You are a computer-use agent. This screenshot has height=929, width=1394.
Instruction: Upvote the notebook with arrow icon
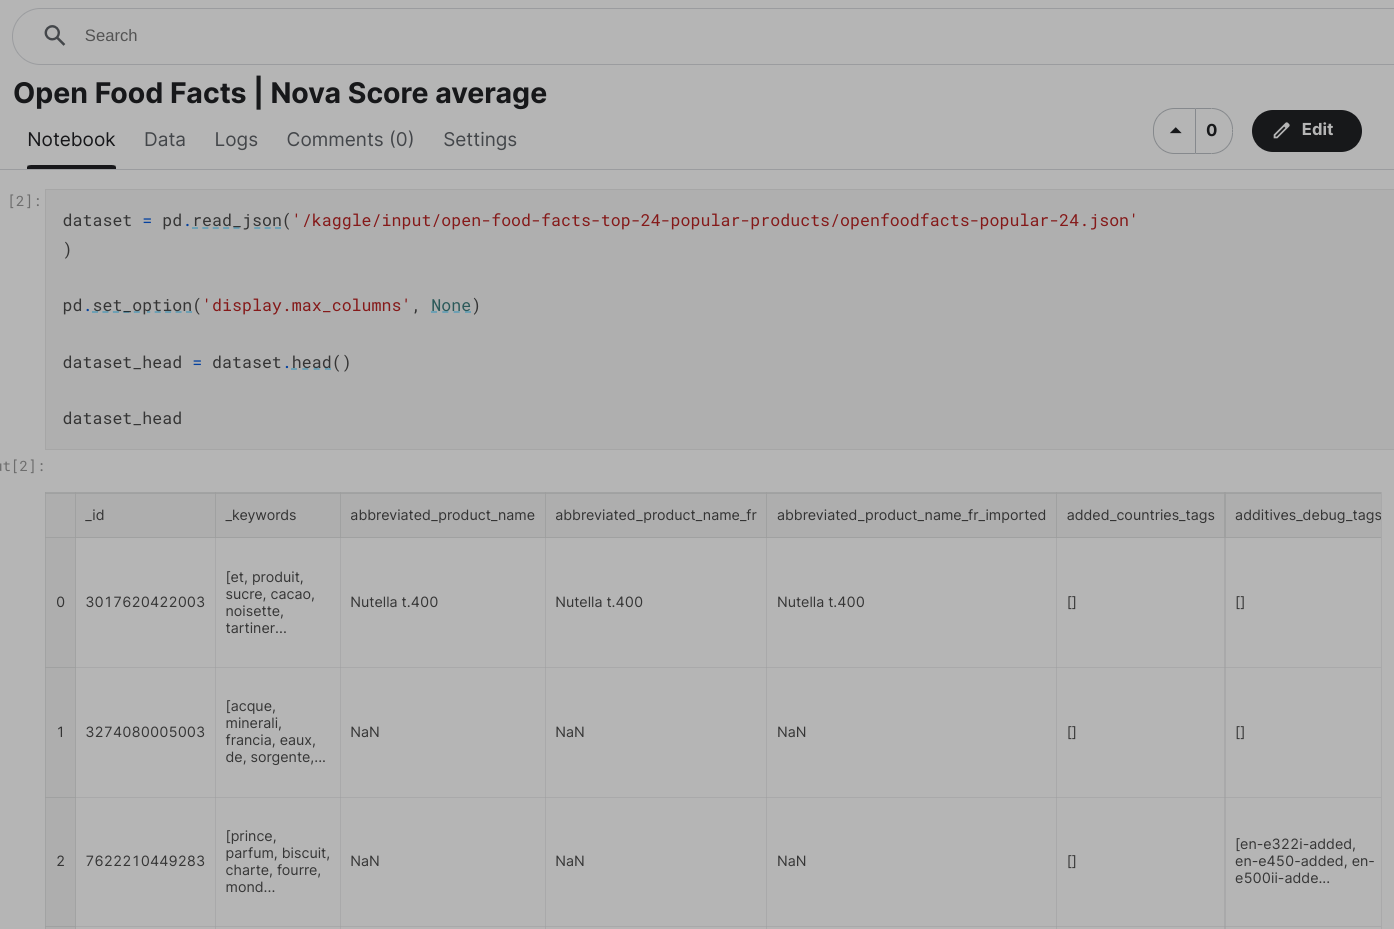pos(1175,131)
